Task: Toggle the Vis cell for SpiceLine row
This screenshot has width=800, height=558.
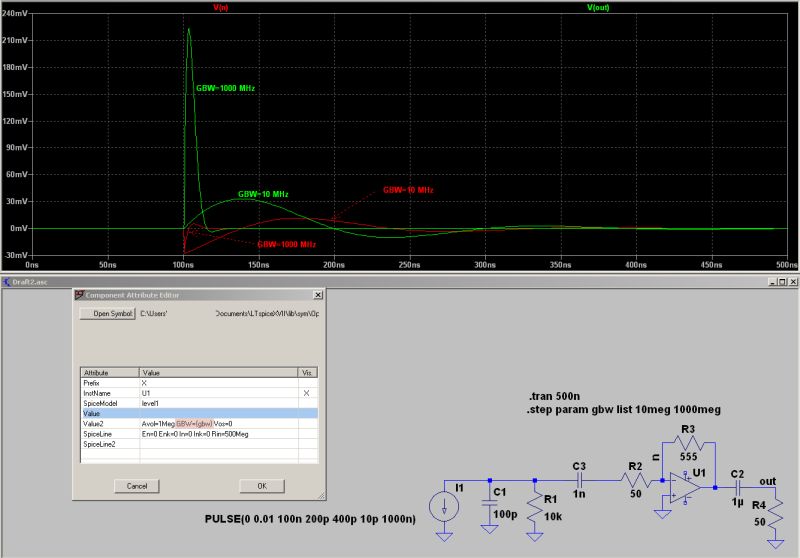Action: pyautogui.click(x=308, y=434)
